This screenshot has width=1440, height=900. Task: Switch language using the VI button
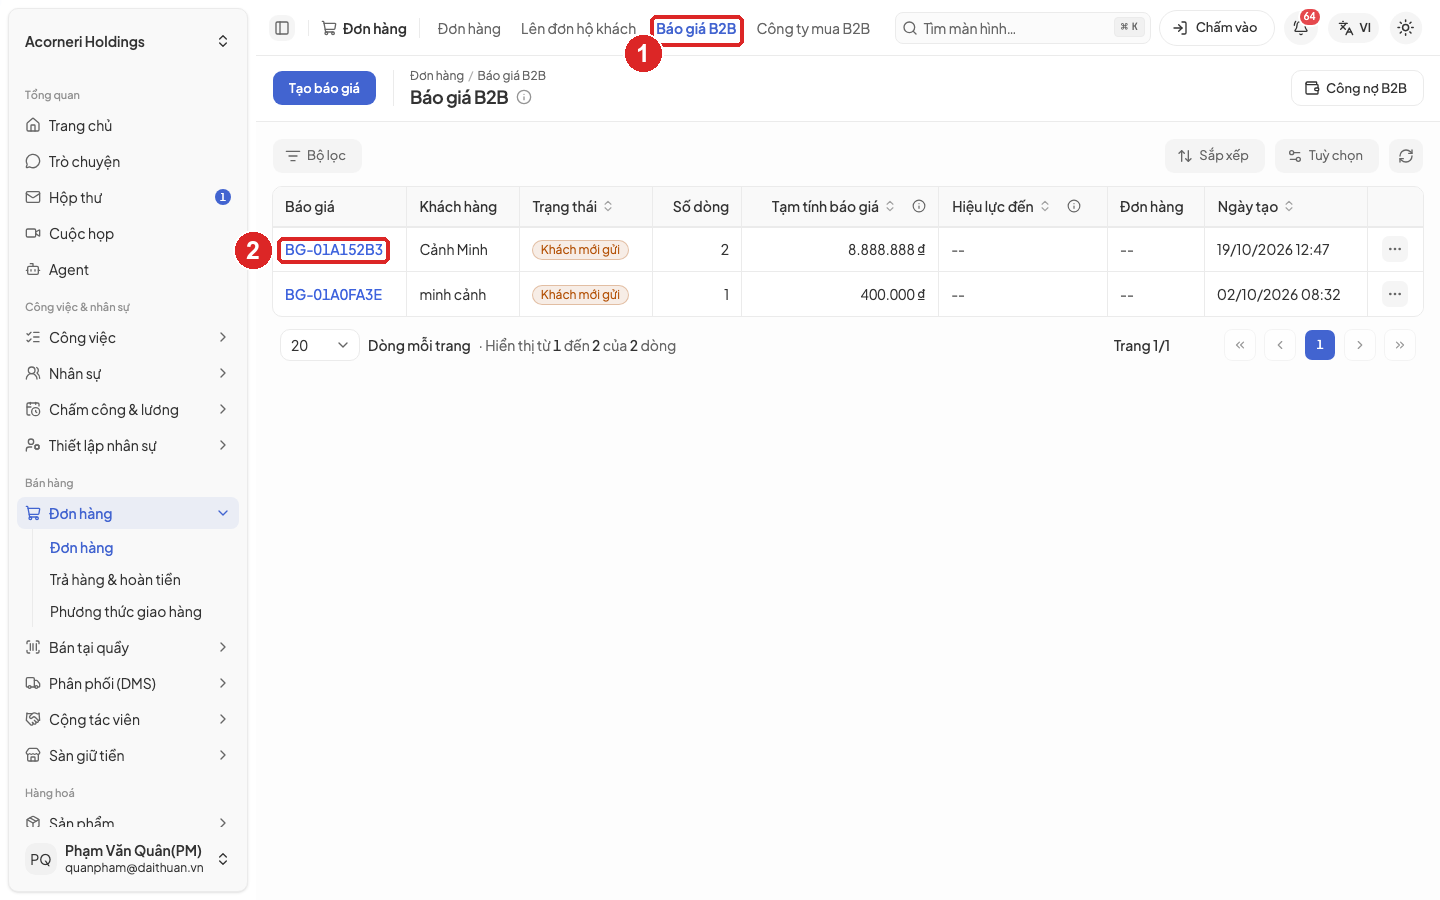click(x=1355, y=28)
